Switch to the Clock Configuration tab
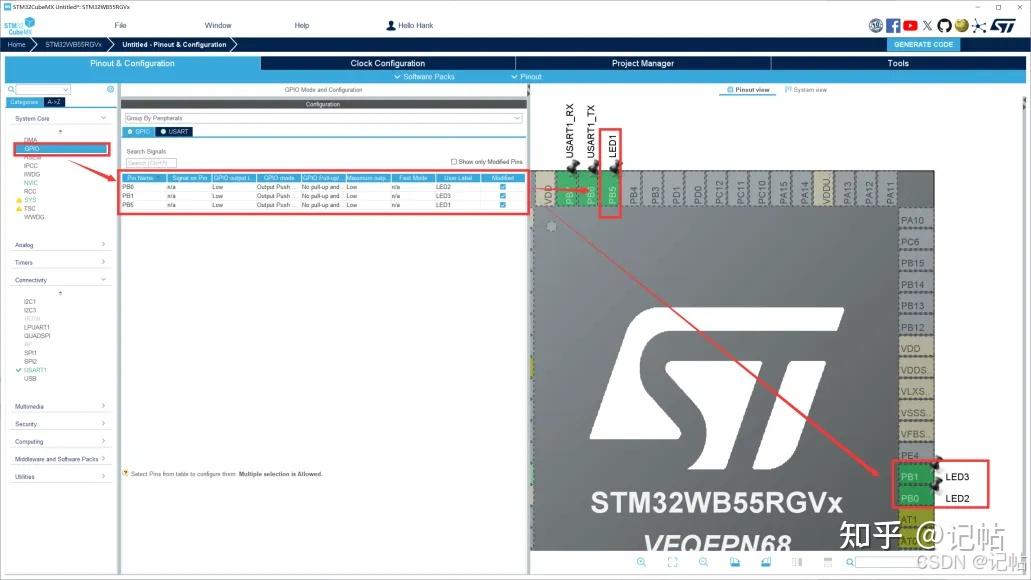This screenshot has width=1031, height=580. click(388, 63)
